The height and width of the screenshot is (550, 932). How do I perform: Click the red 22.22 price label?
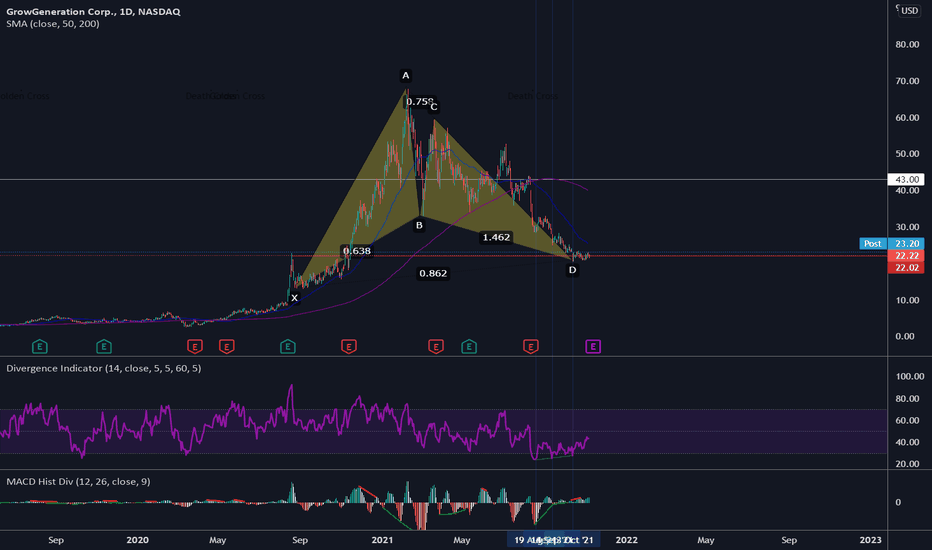coord(906,256)
